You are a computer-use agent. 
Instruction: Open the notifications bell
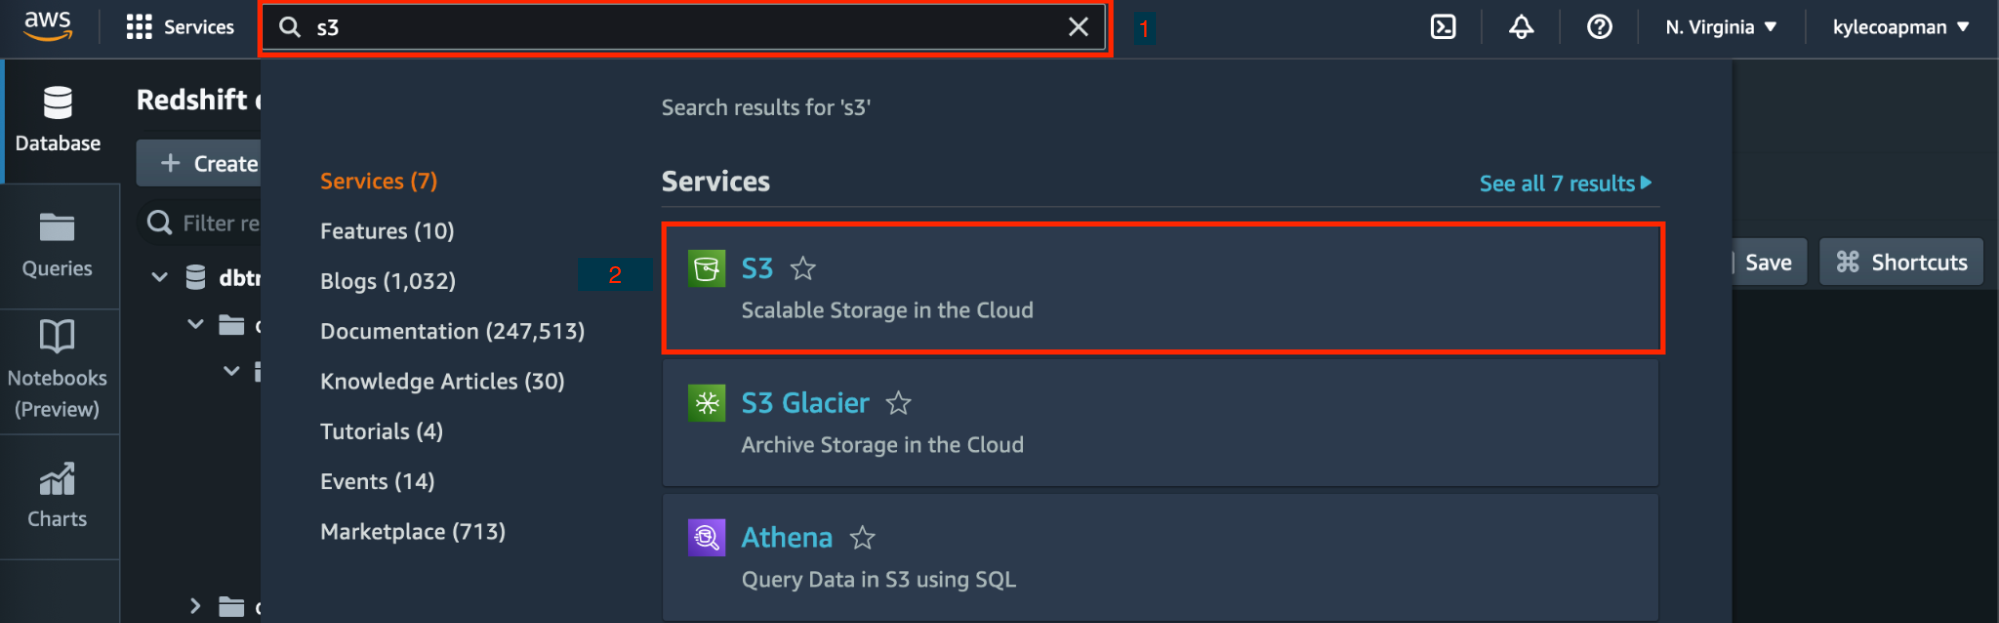pos(1521,27)
